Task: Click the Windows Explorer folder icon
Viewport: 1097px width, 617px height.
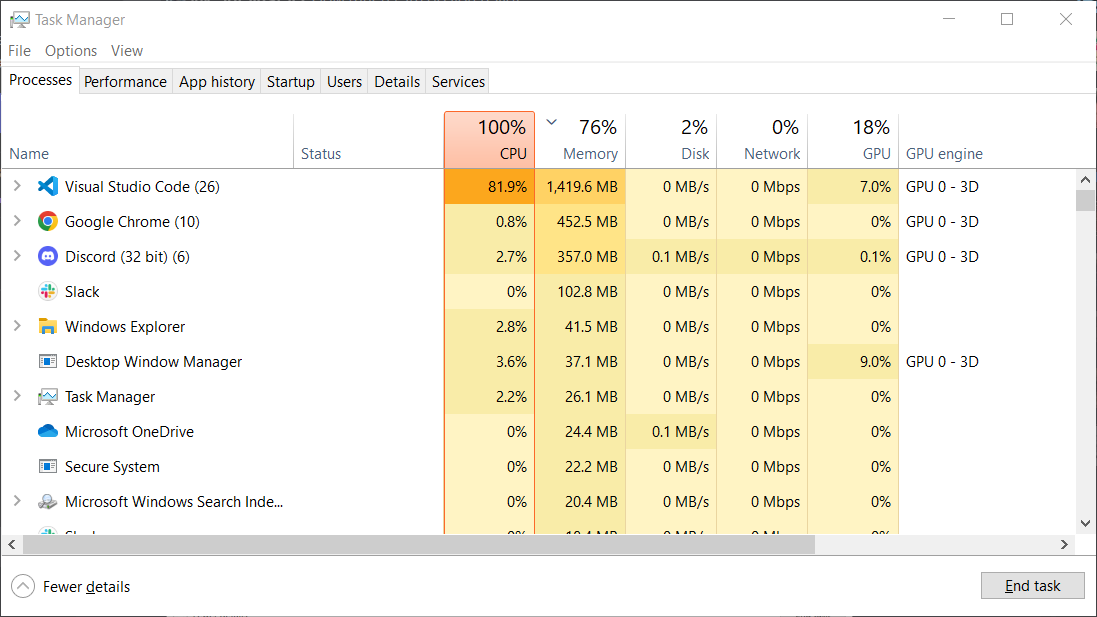Action: 47,326
